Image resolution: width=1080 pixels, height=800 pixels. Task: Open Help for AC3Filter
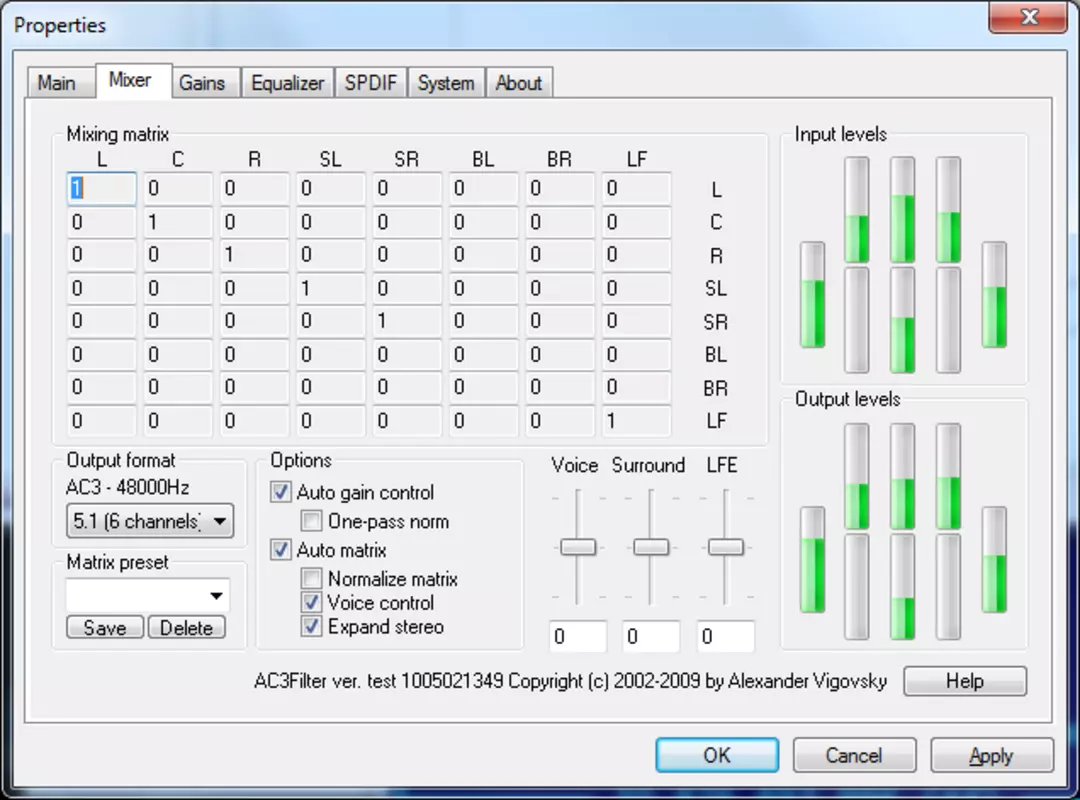(964, 681)
